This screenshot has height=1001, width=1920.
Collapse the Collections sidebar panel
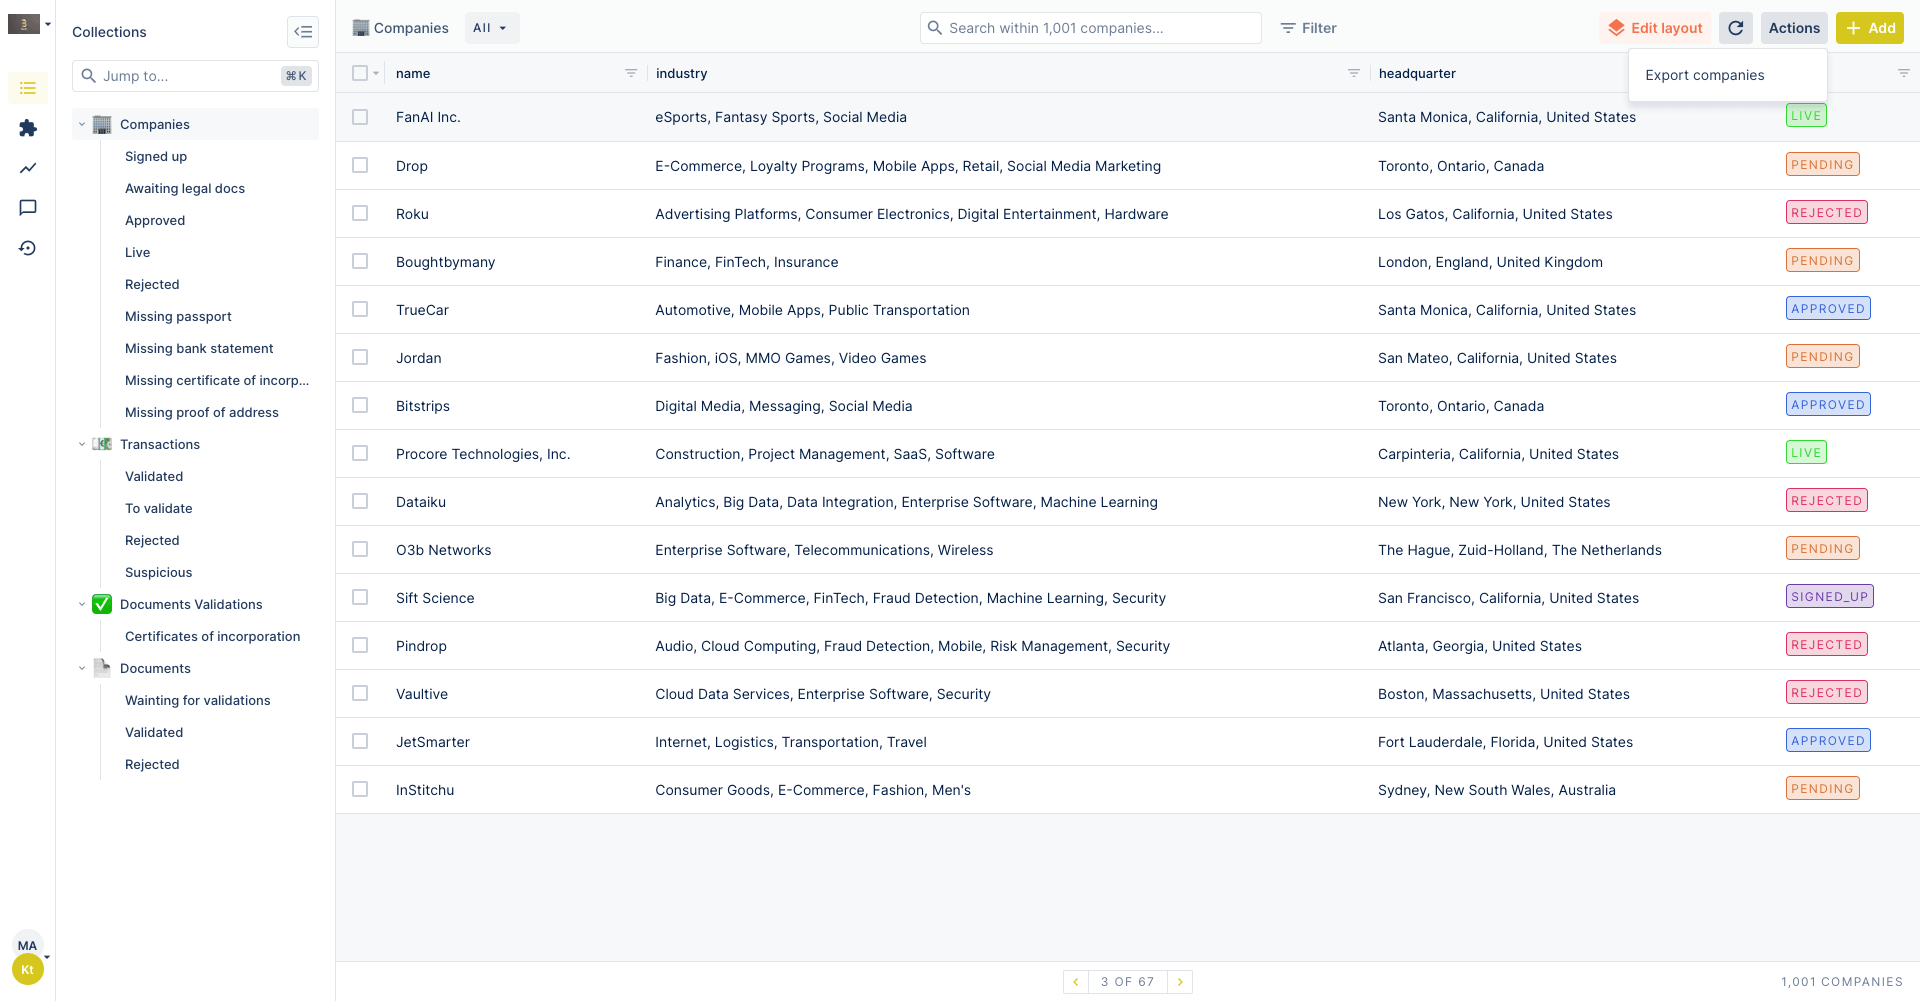(302, 32)
